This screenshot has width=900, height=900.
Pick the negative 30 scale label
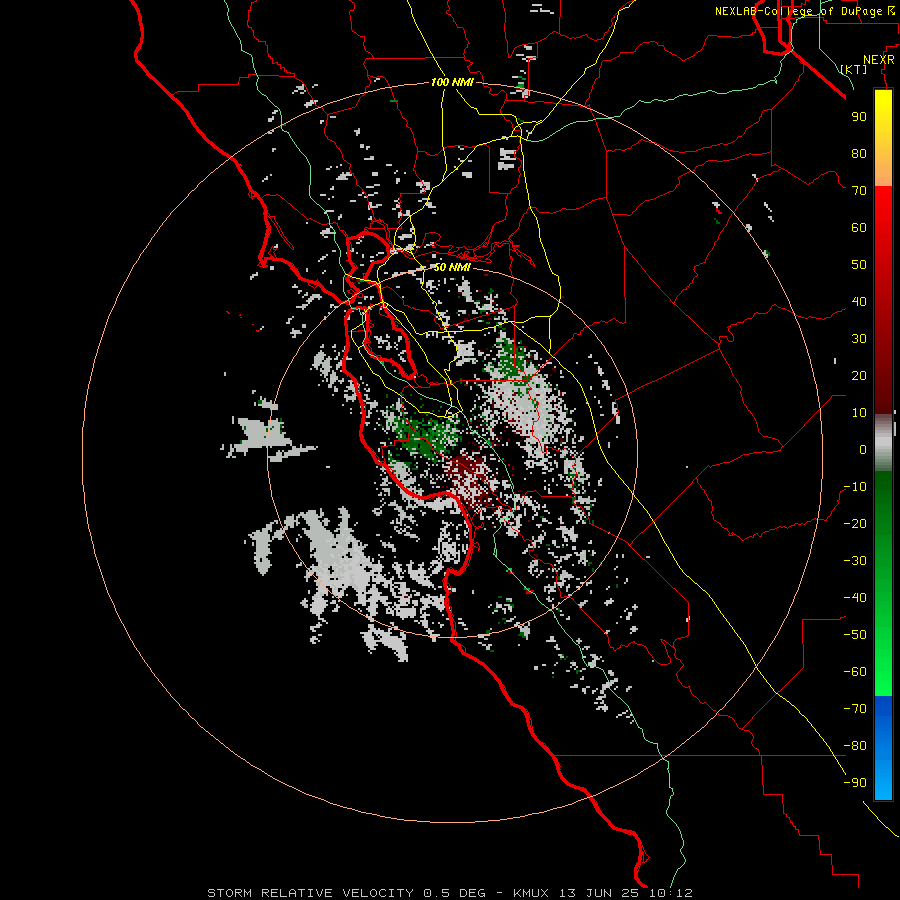tap(855, 561)
